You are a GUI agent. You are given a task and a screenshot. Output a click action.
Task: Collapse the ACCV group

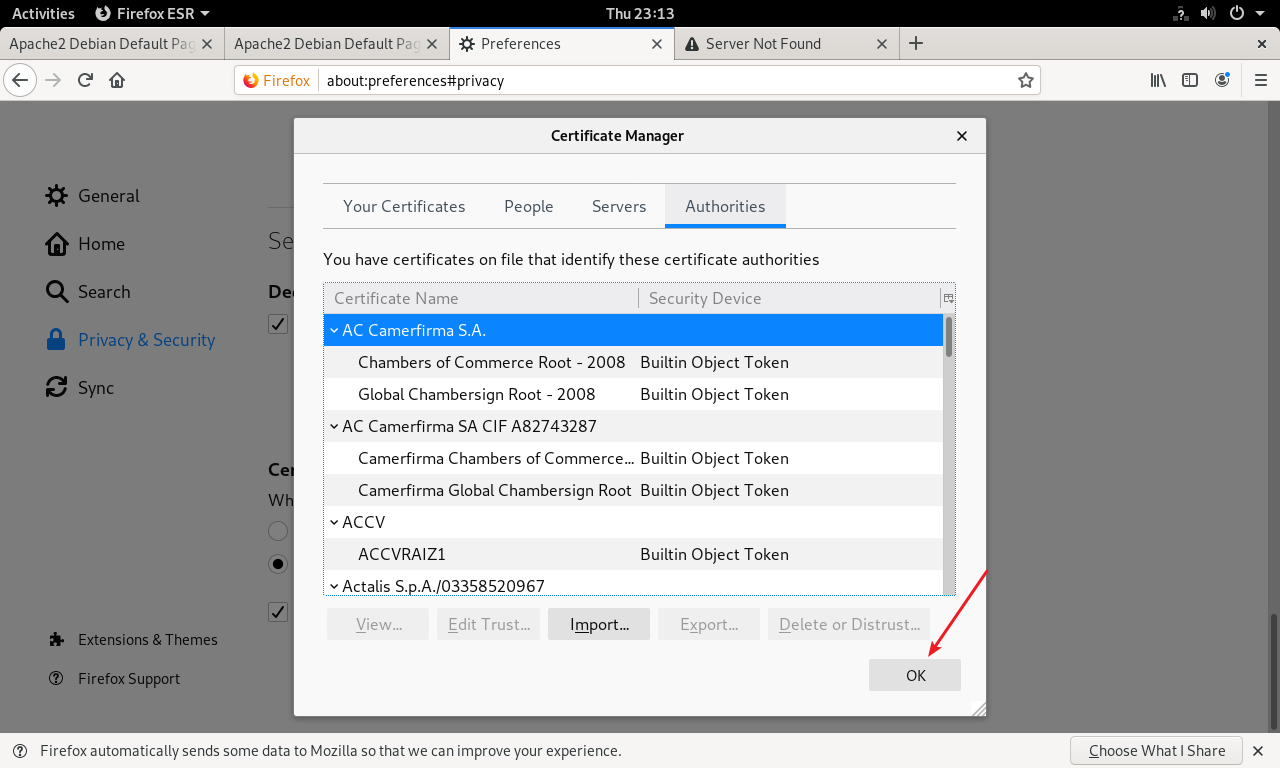click(x=334, y=522)
